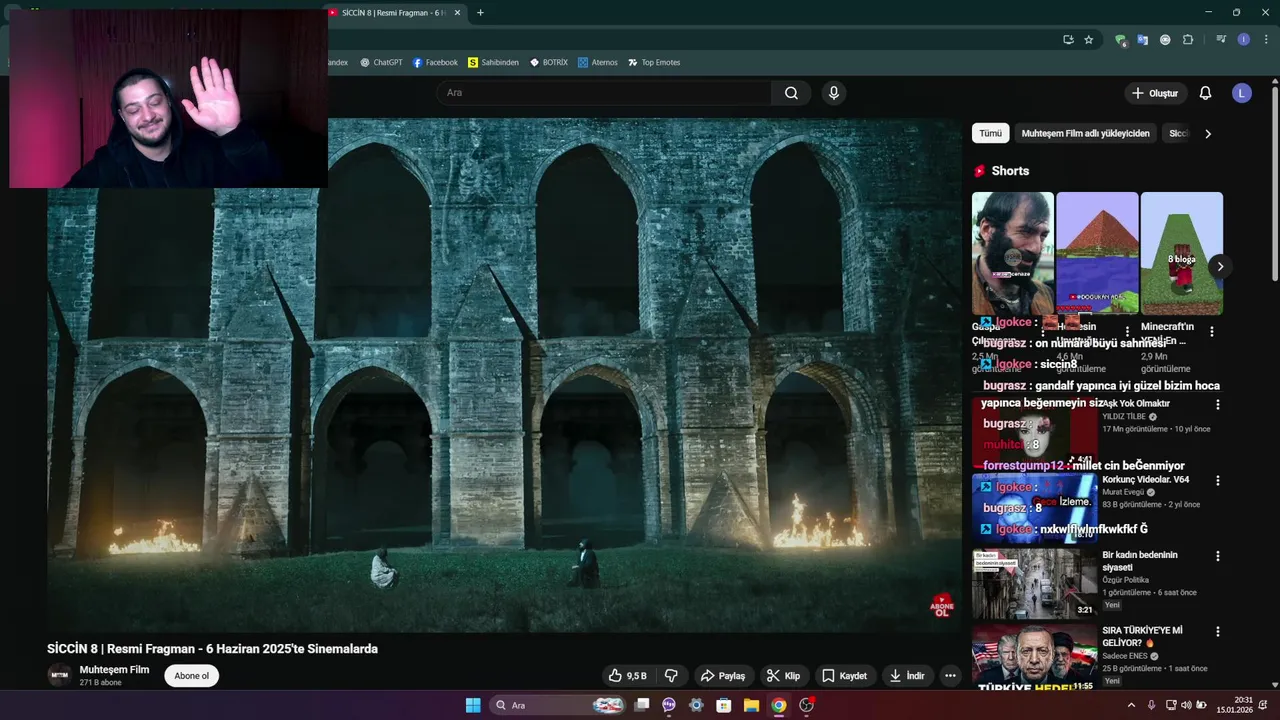The height and width of the screenshot is (720, 1280).
Task: Open Muhteşem Film channel name link
Action: tap(114, 670)
